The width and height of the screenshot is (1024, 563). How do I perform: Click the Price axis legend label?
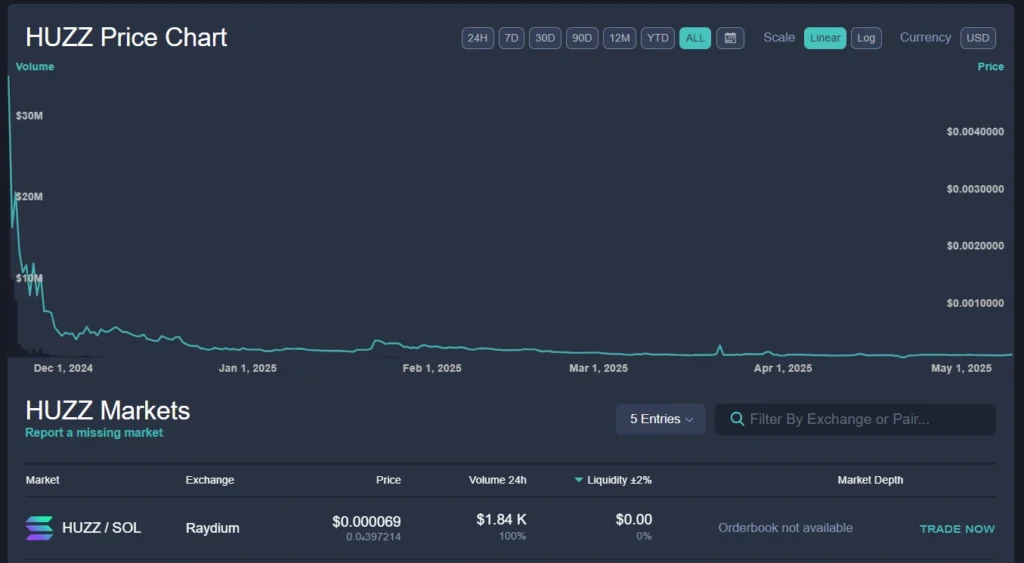pos(991,67)
